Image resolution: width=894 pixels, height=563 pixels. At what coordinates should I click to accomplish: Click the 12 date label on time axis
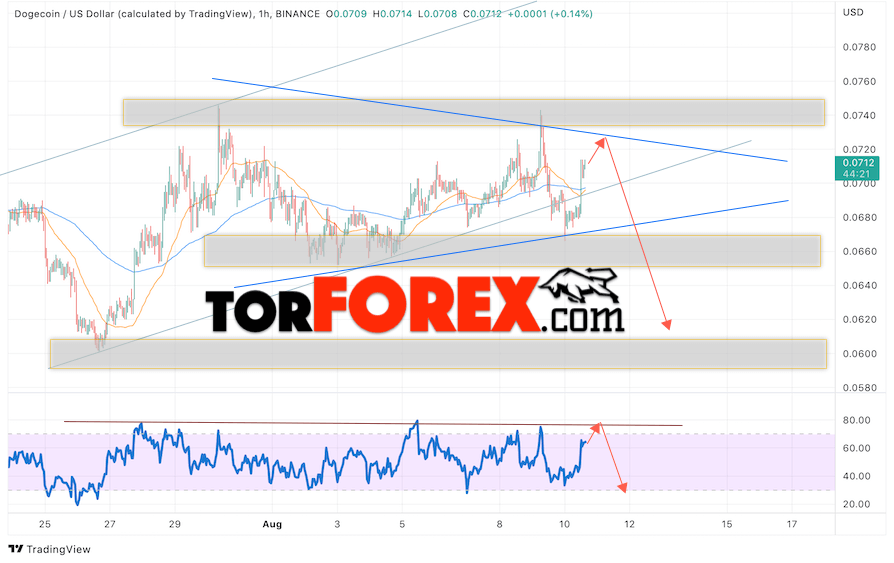(x=629, y=524)
